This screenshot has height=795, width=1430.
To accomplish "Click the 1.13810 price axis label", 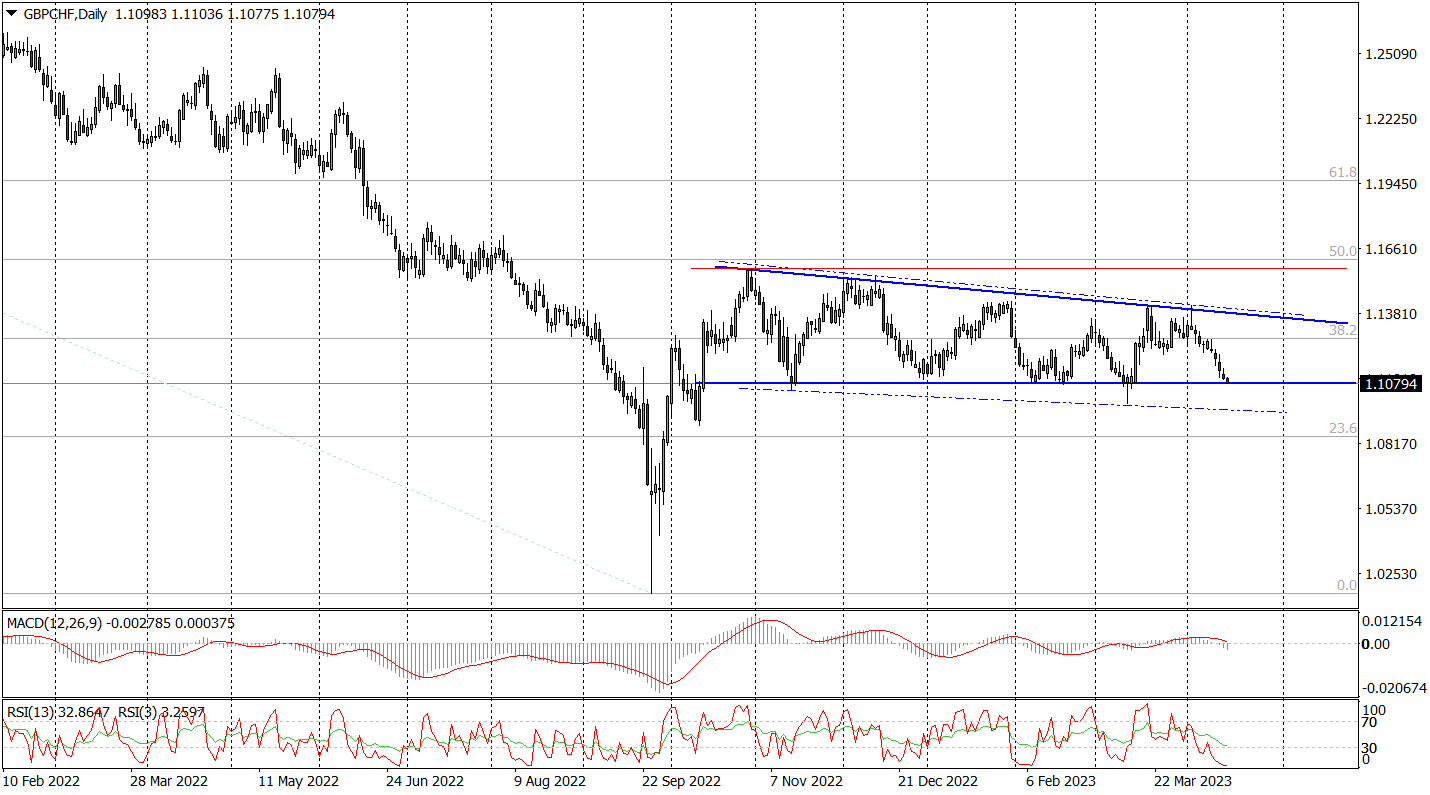I will tap(1391, 314).
